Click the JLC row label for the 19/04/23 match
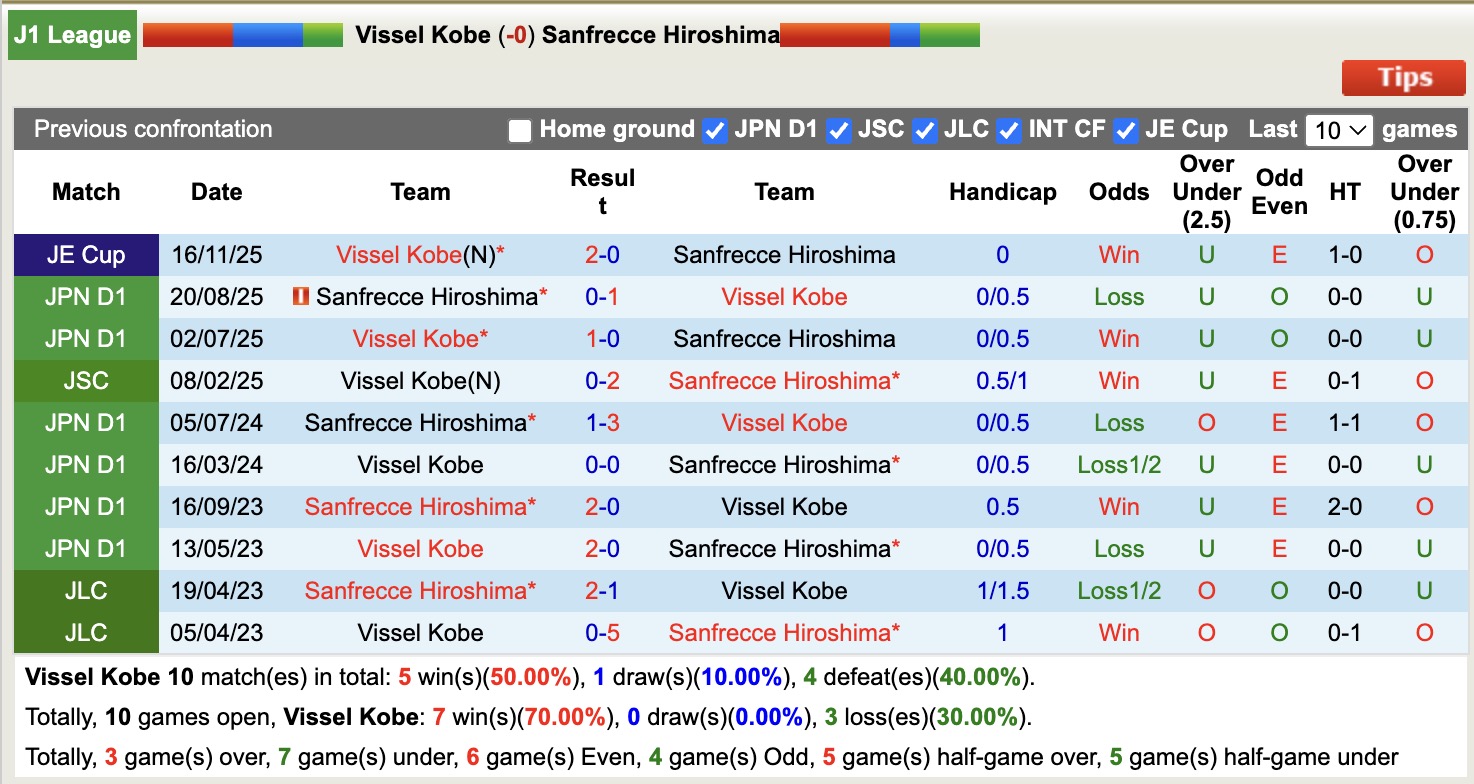1474x784 pixels. coord(86,590)
